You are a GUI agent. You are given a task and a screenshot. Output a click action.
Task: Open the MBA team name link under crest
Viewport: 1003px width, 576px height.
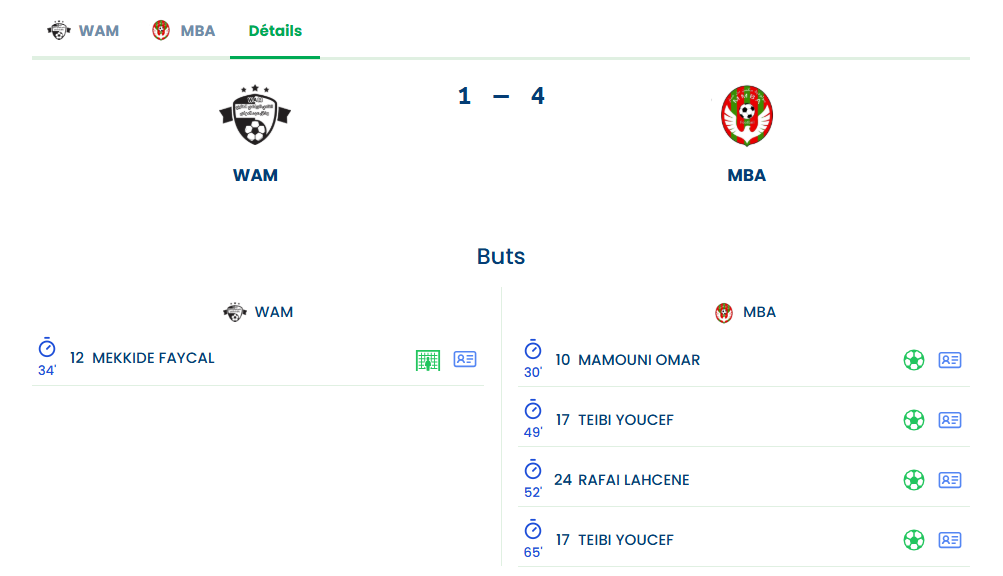(747, 175)
